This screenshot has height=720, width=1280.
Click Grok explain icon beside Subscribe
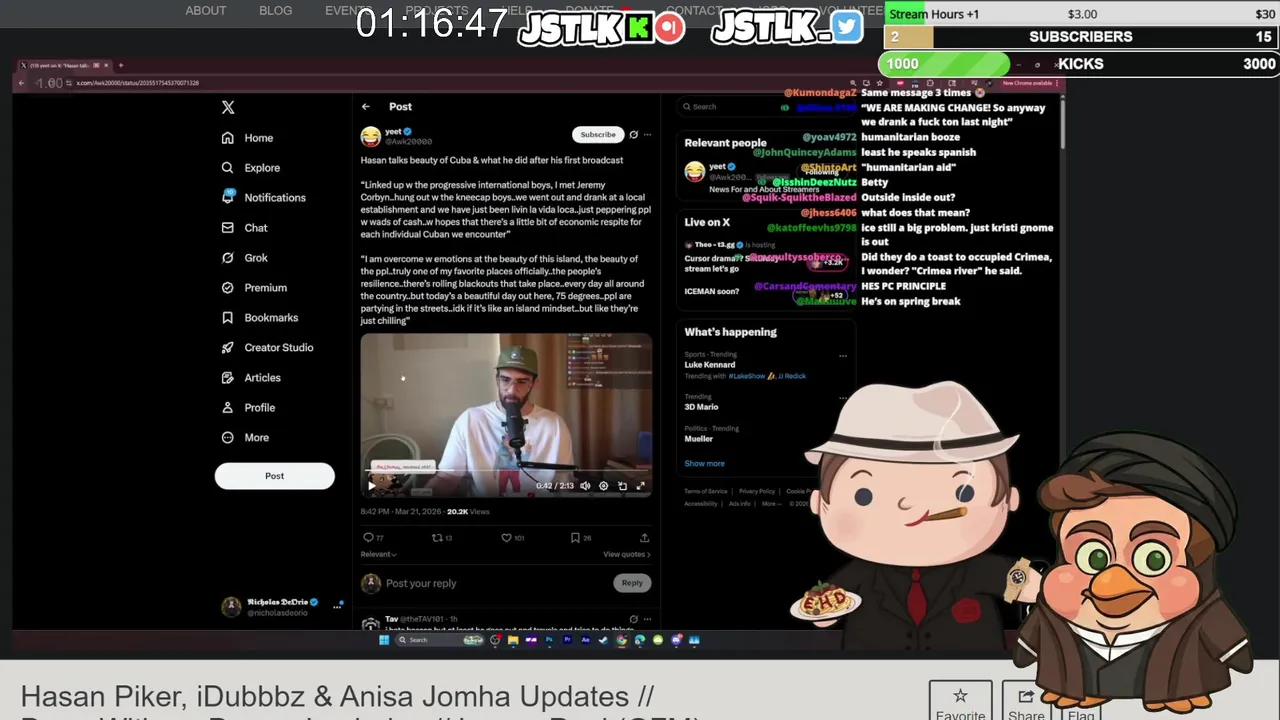click(633, 134)
